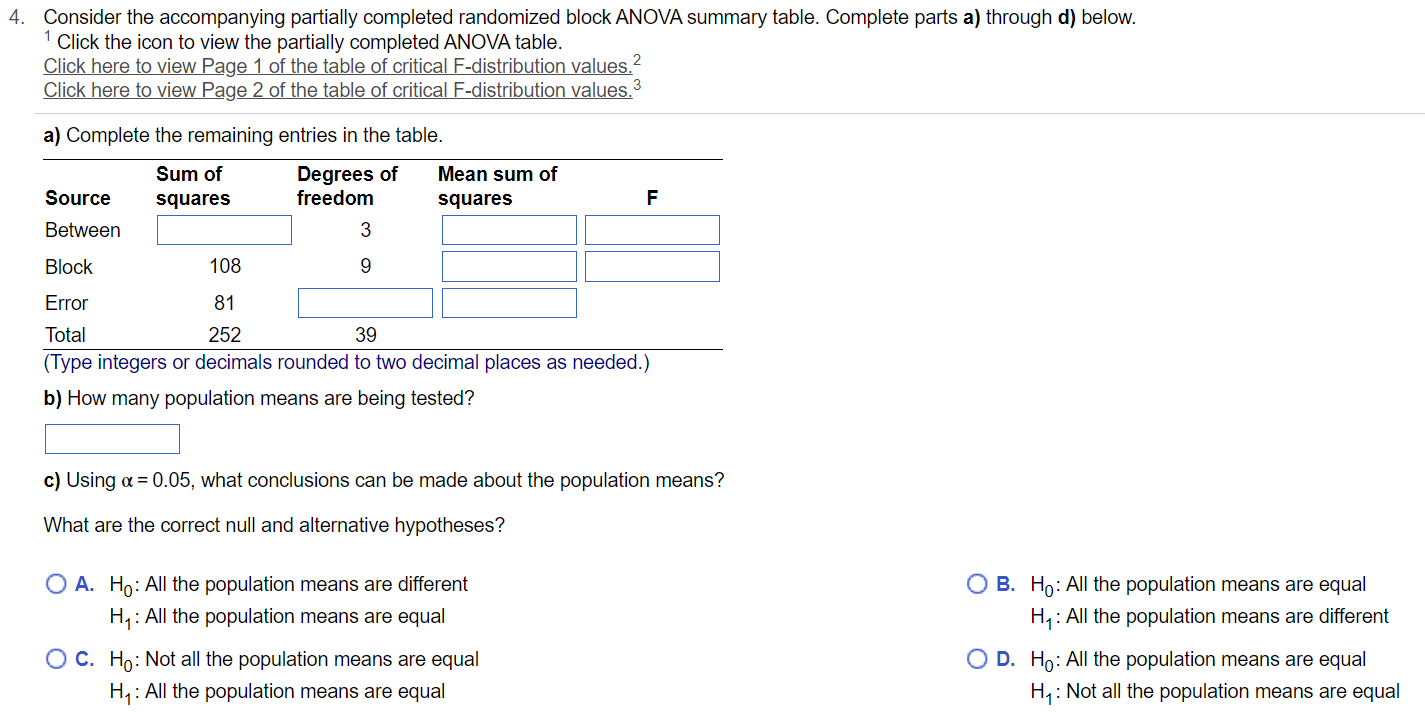Image resolution: width=1425 pixels, height=724 pixels.
Task: Click the Error mean sum of squares box
Action: (508, 302)
